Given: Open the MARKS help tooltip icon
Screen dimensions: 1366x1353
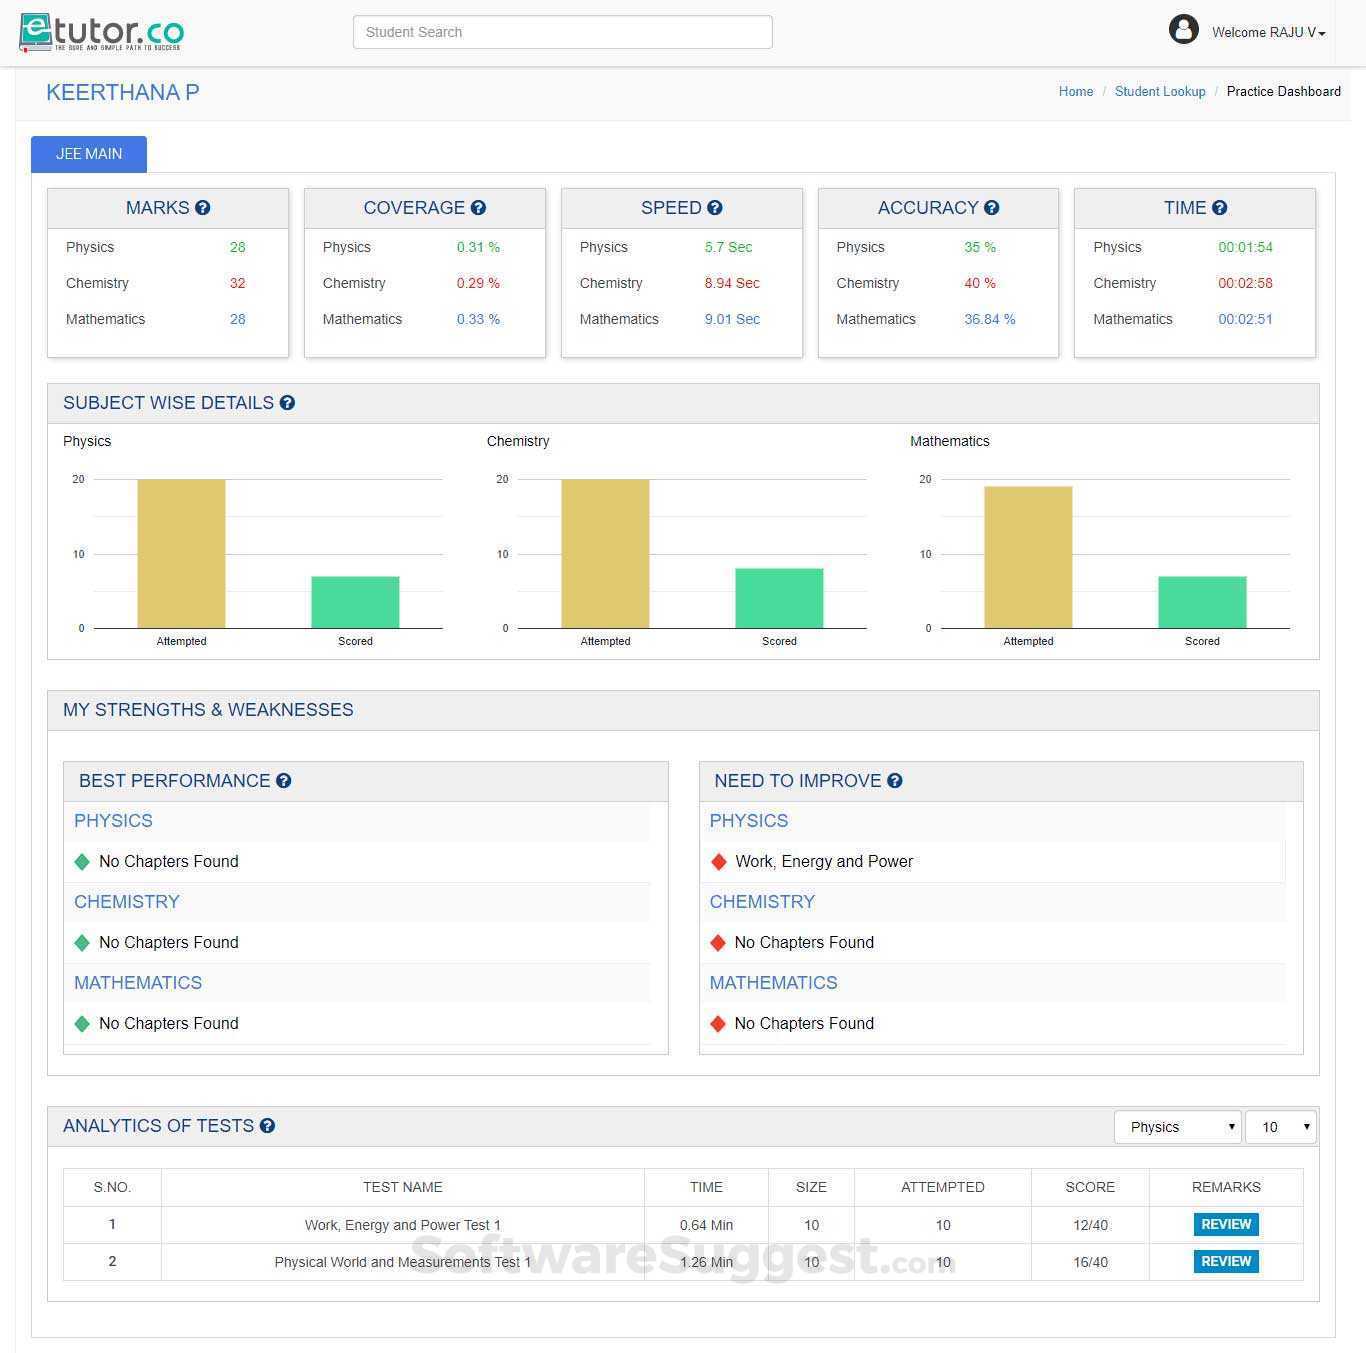Looking at the screenshot, I should point(203,207).
